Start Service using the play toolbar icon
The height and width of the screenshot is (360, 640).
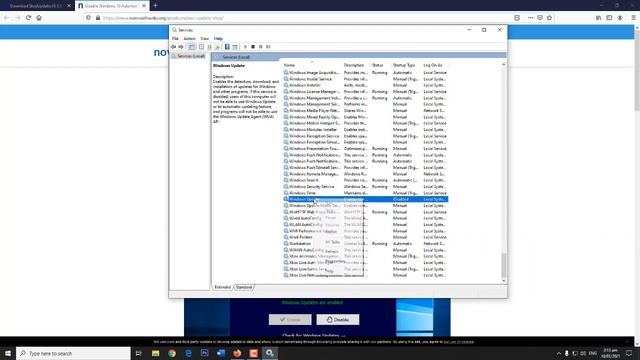point(245,47)
